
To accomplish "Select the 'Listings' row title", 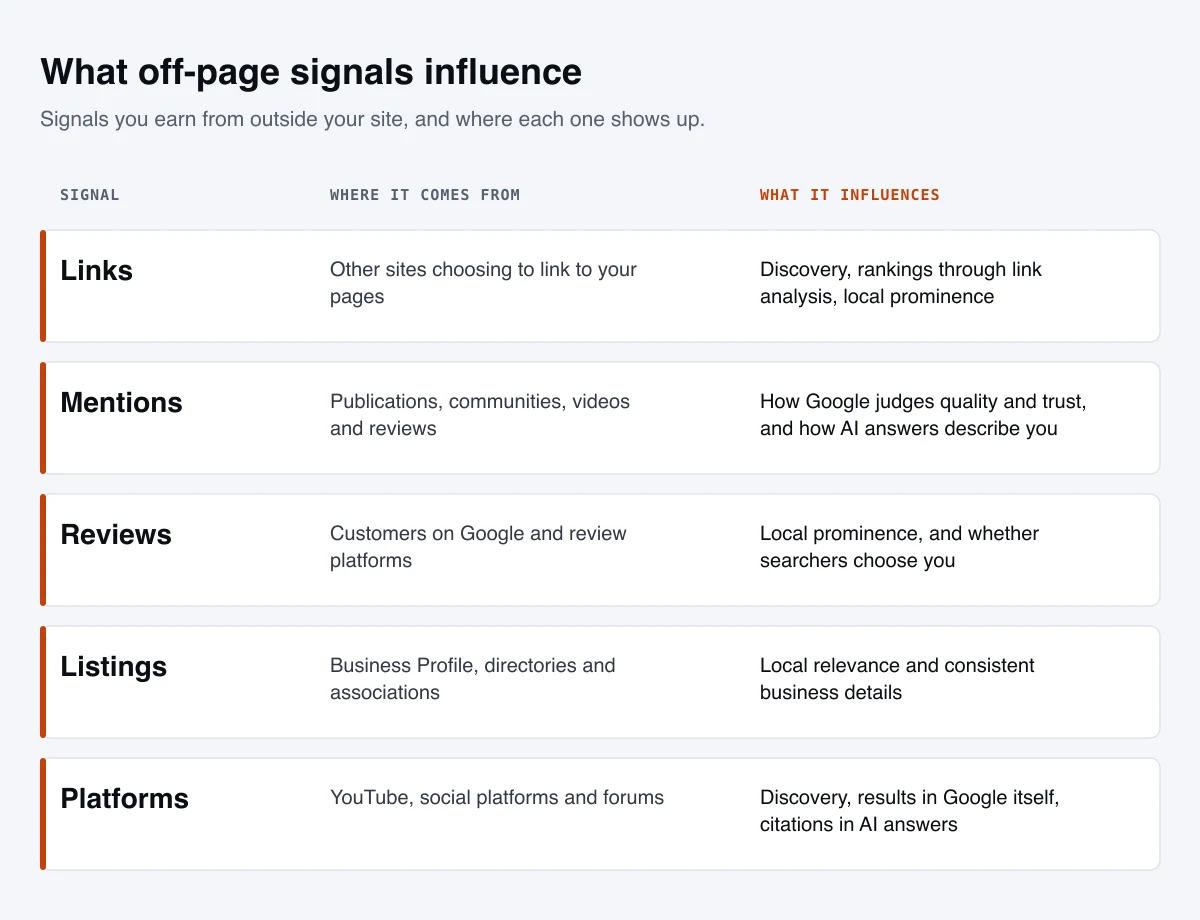I will point(113,666).
